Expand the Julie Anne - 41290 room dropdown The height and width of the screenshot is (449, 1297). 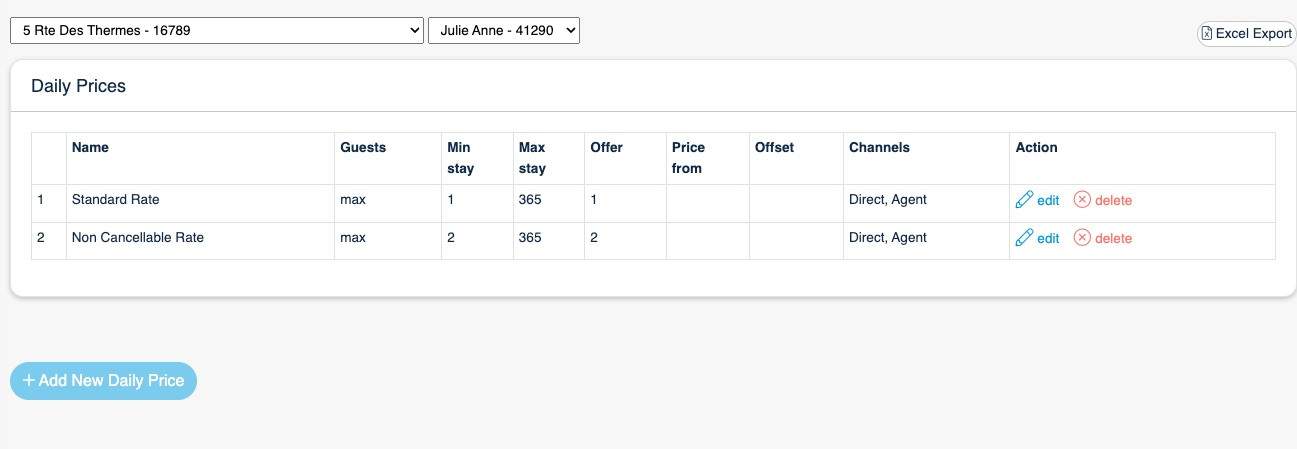pyautogui.click(x=503, y=31)
